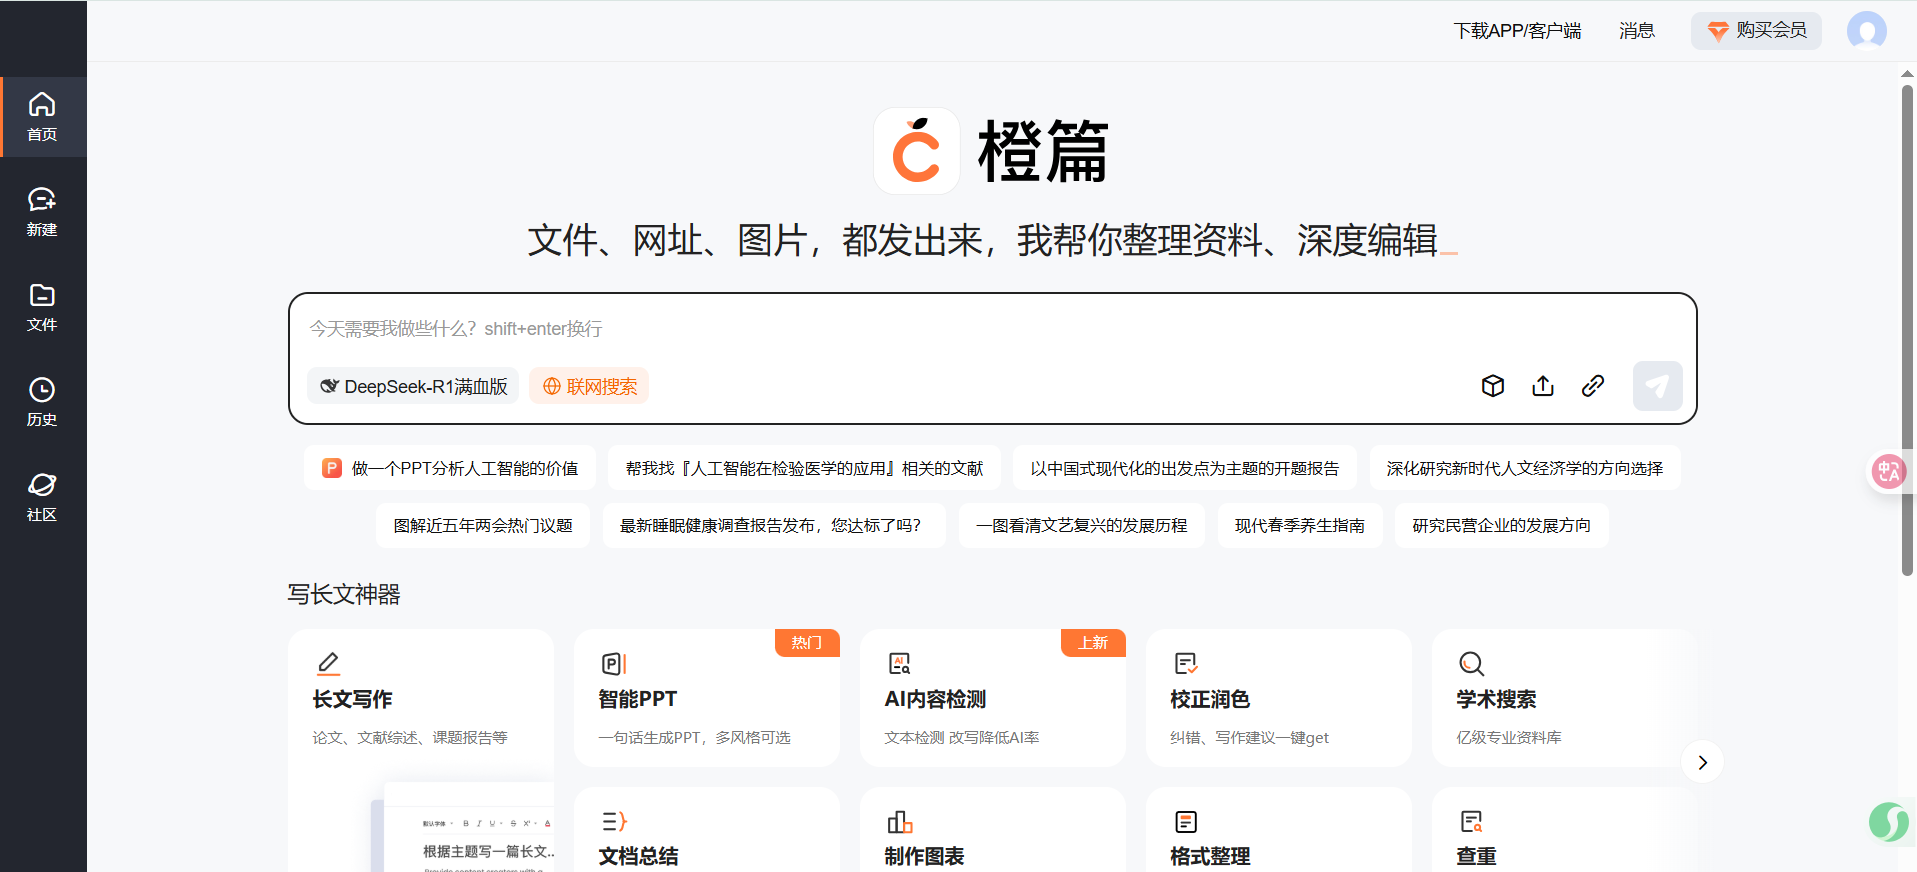Select suggestion 做一个PPT分析人工智能的价值

pyautogui.click(x=450, y=468)
